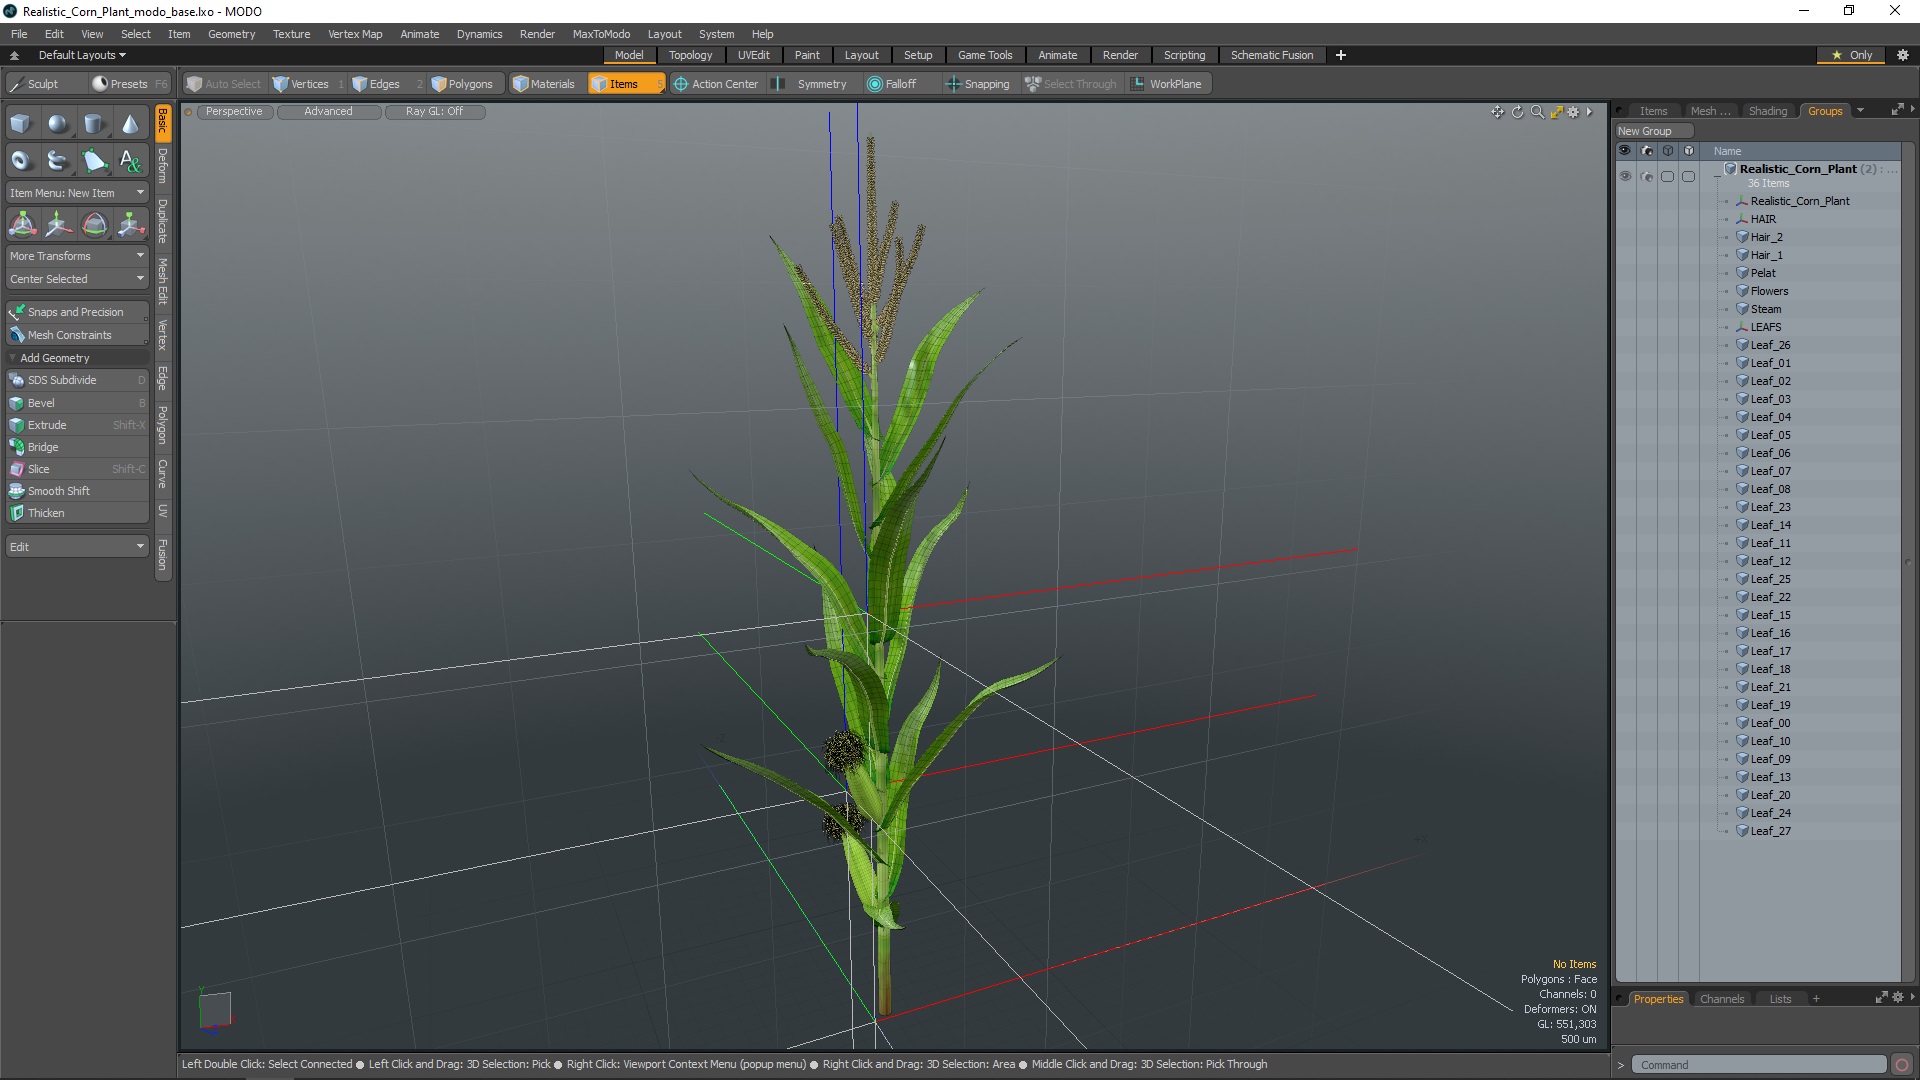Click the New Group button
Image resolution: width=1920 pixels, height=1080 pixels.
[1654, 131]
